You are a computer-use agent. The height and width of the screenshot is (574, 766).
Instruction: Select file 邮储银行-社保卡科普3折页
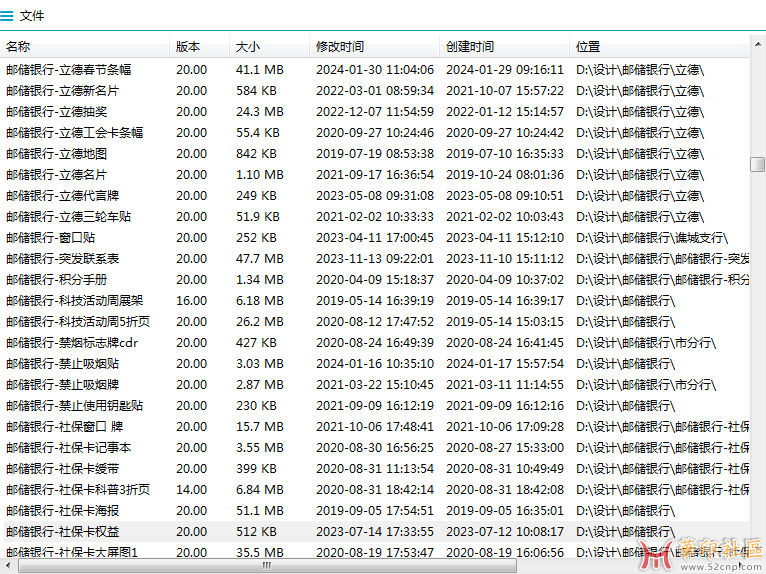[x=78, y=490]
